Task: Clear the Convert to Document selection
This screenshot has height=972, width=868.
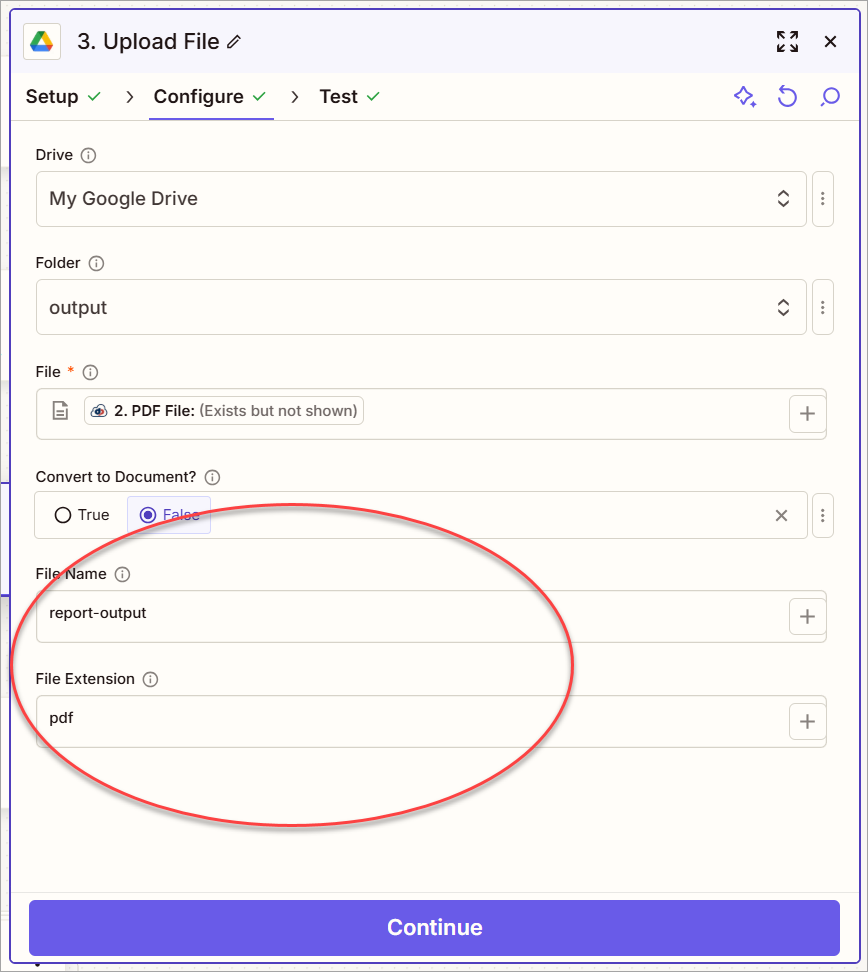Action: 781,515
